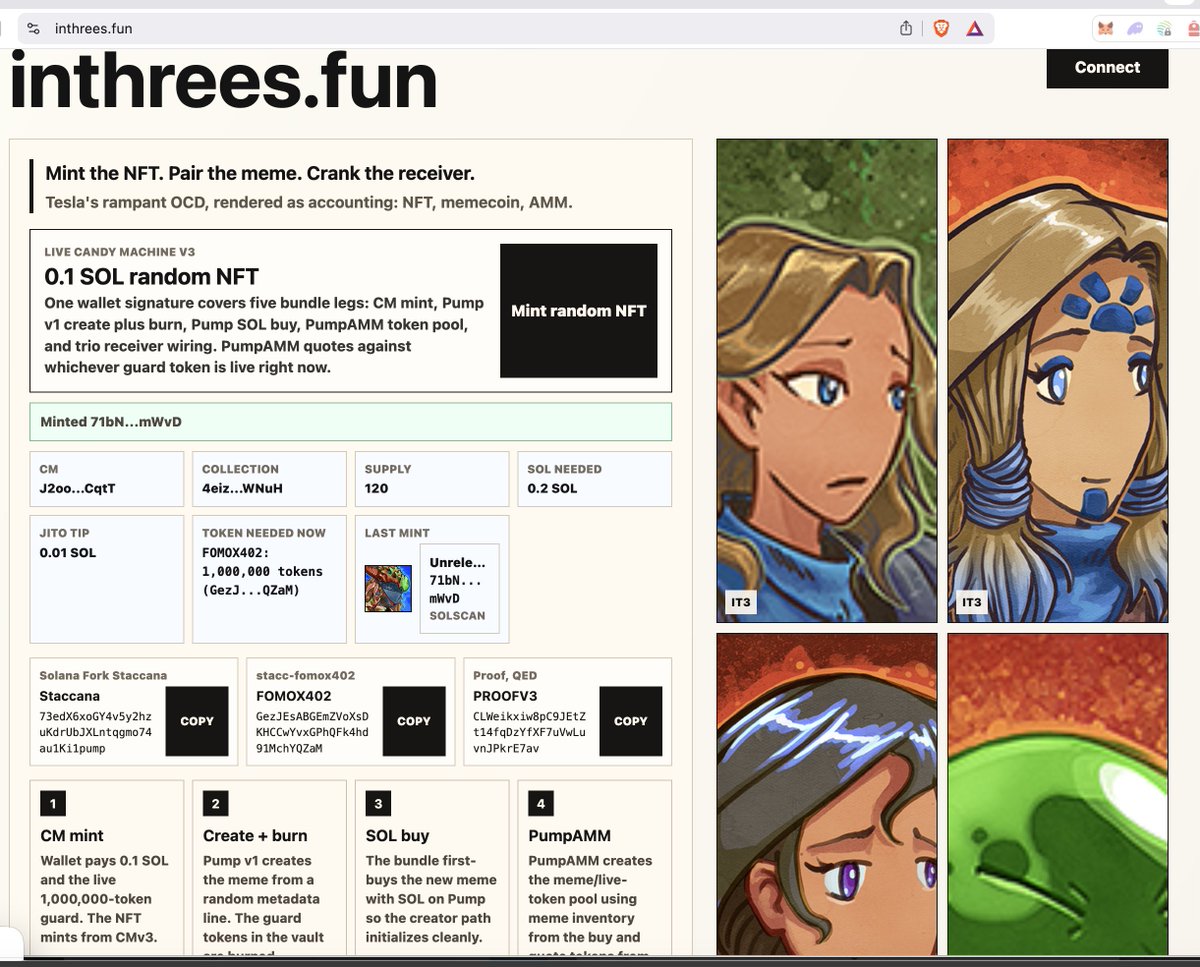This screenshot has height=967, width=1200.
Task: Open the NFT image with green background
Action: (x=827, y=381)
